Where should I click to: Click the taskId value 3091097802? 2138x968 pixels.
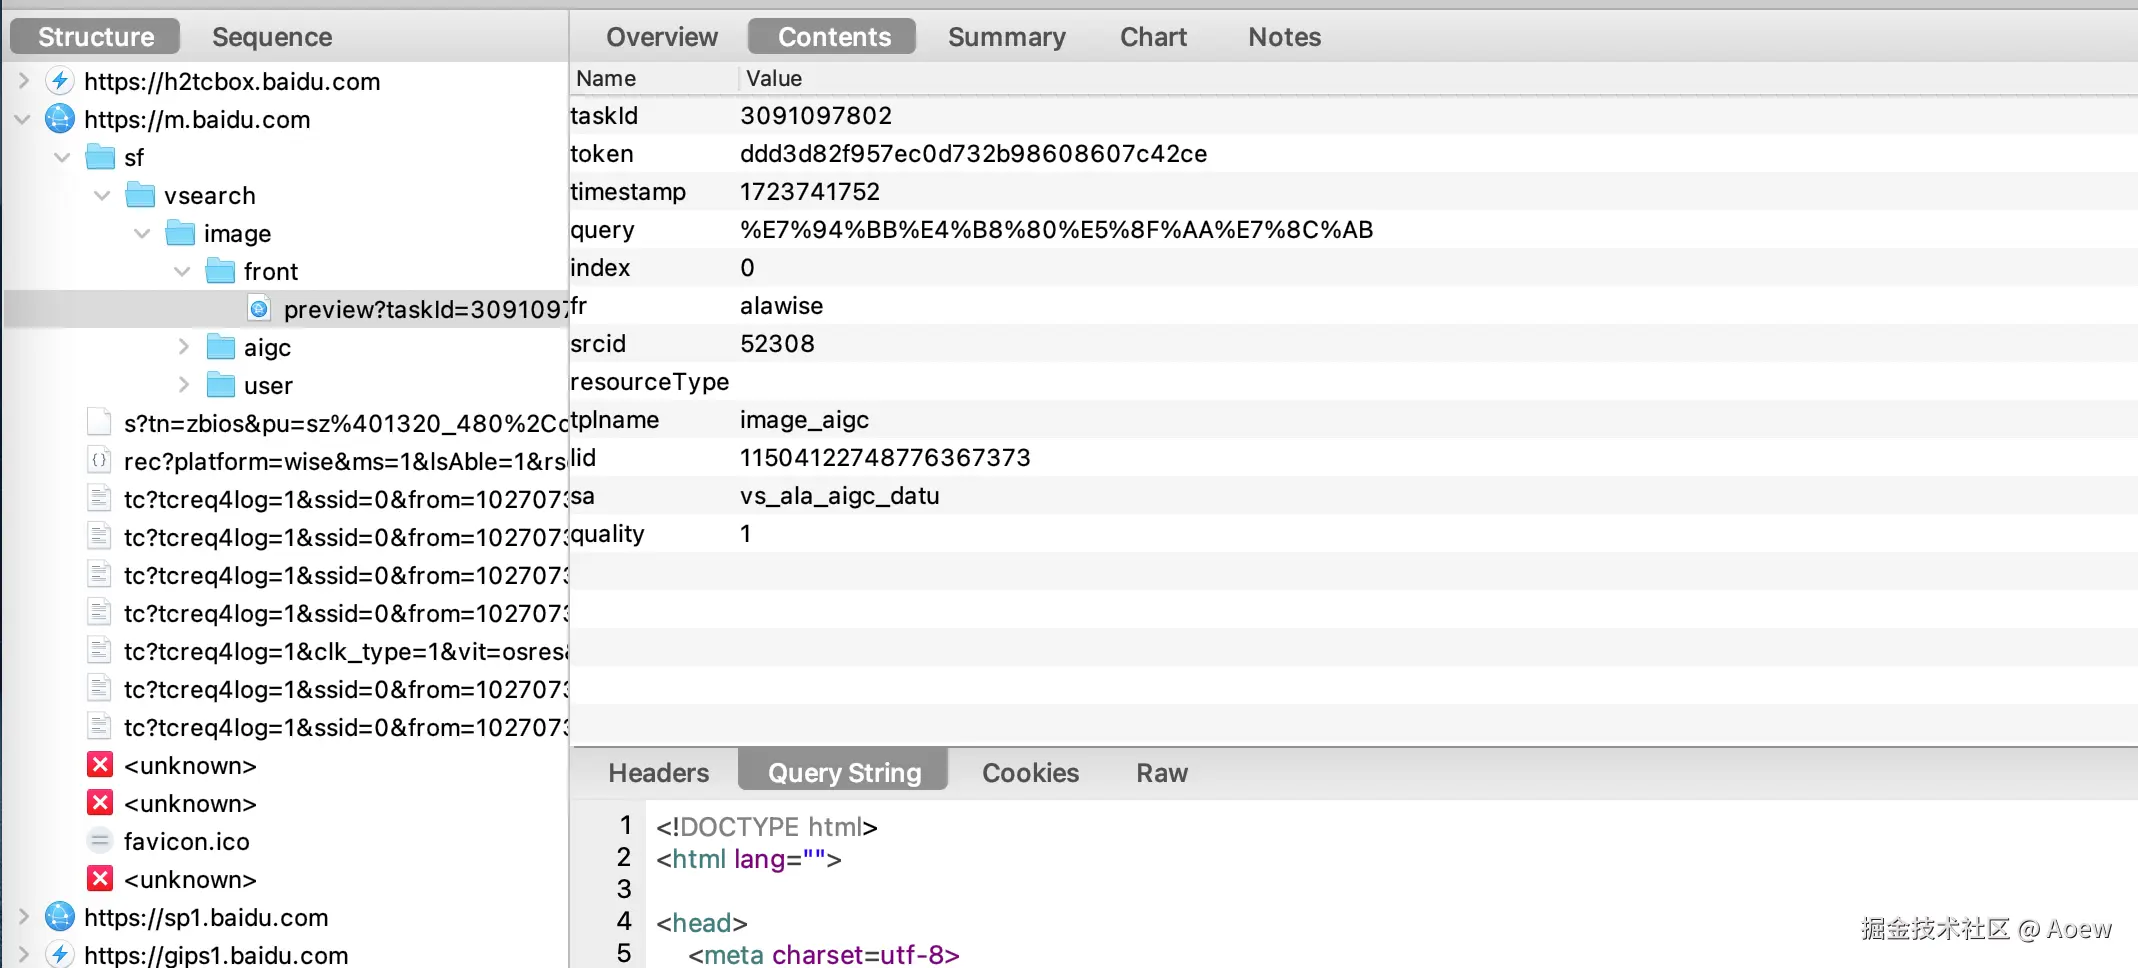click(x=816, y=116)
